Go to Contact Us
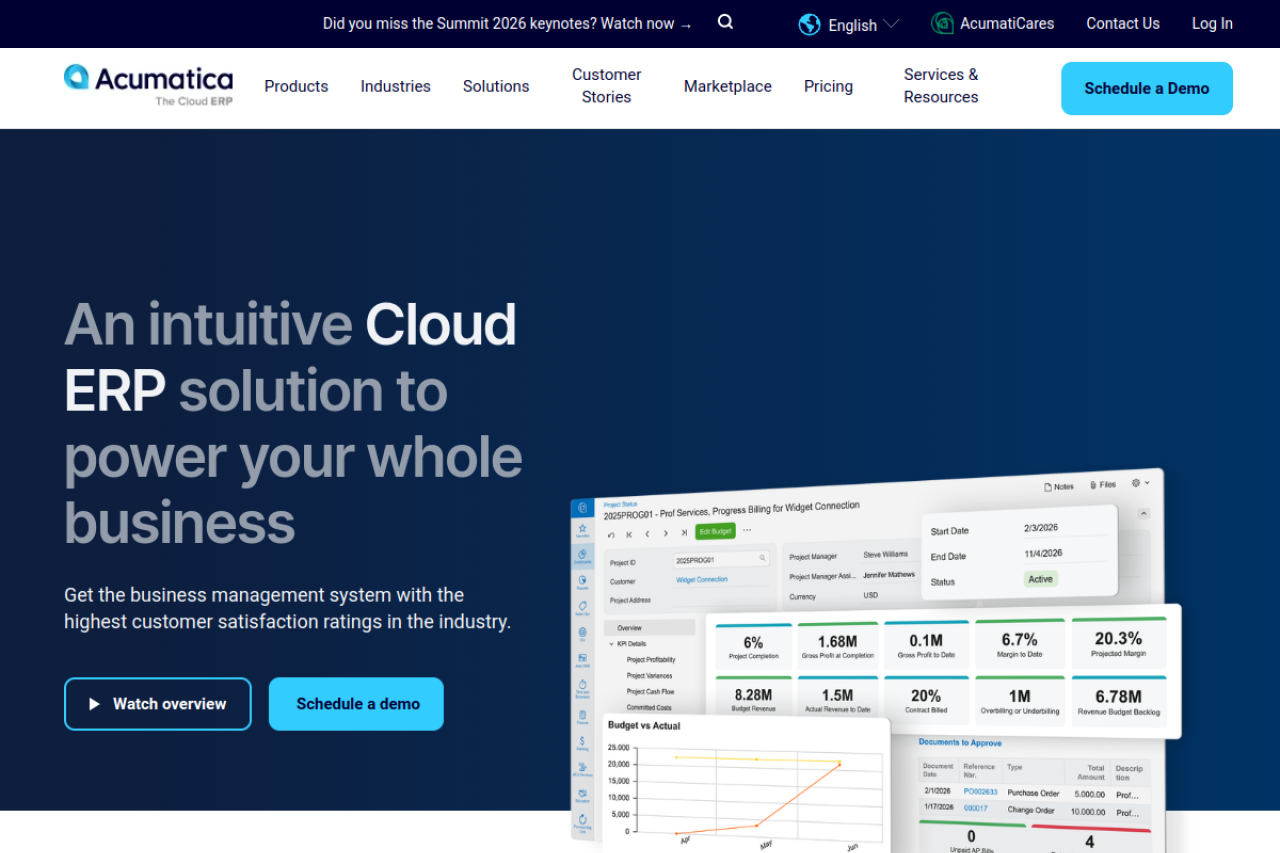1280x853 pixels. [x=1123, y=23]
